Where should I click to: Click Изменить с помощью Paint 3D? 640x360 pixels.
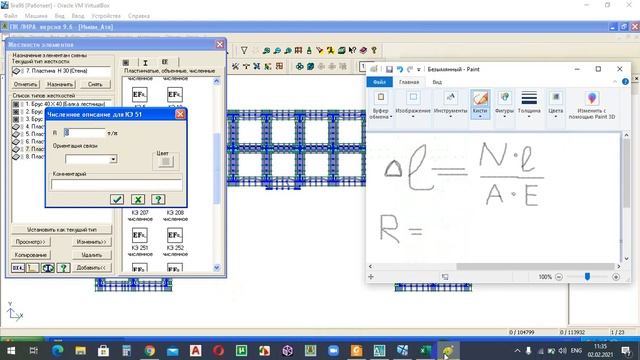pos(592,105)
